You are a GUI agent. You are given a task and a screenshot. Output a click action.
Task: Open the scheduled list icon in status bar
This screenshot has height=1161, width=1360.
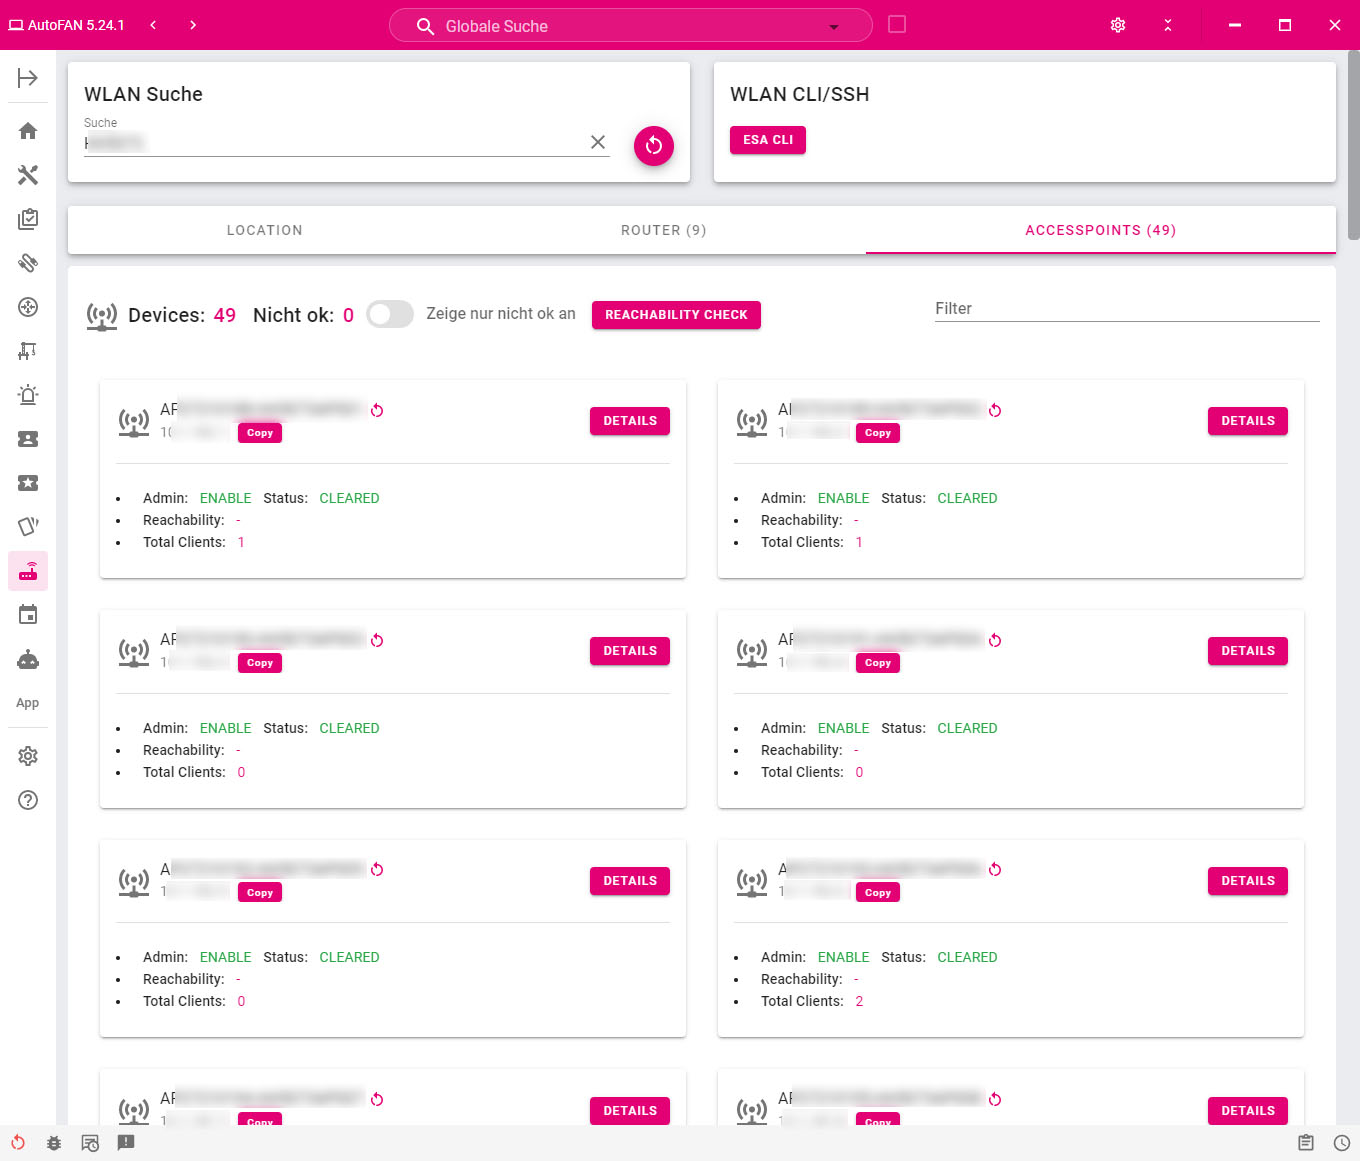tap(90, 1142)
